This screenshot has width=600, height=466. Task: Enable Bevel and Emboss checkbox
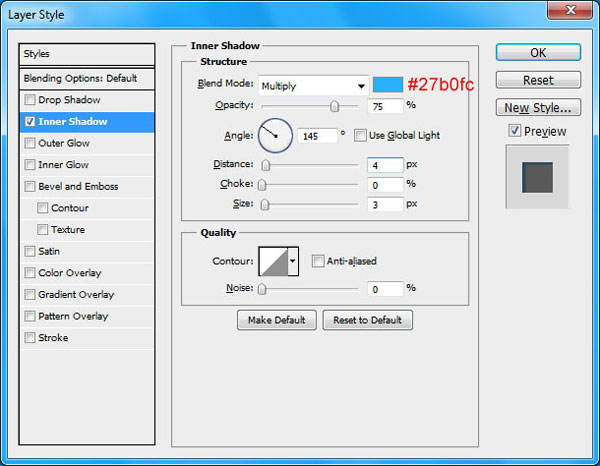click(x=30, y=186)
